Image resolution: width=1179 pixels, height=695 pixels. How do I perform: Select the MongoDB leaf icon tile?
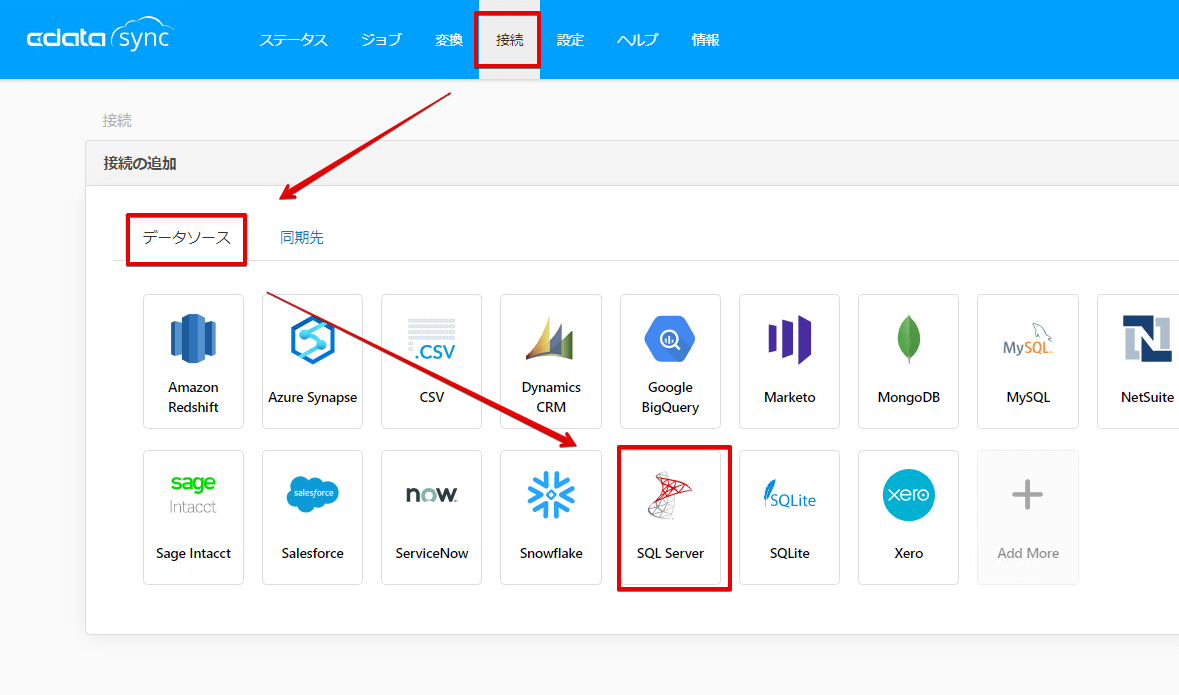coord(908,361)
